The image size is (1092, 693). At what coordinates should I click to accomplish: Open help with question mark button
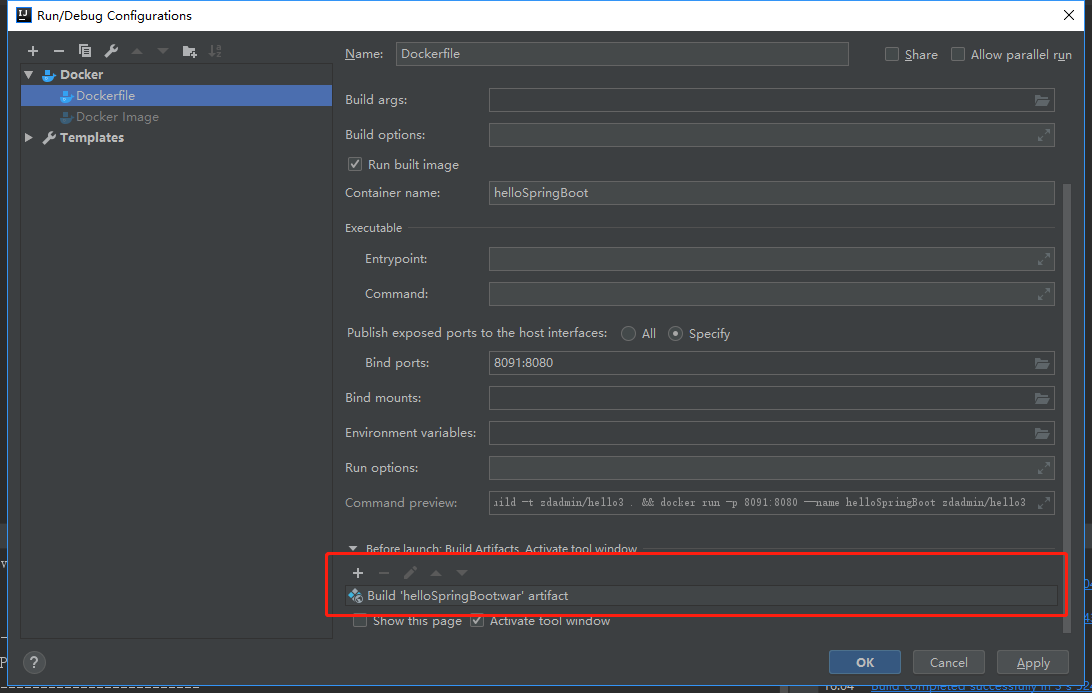(x=34, y=662)
